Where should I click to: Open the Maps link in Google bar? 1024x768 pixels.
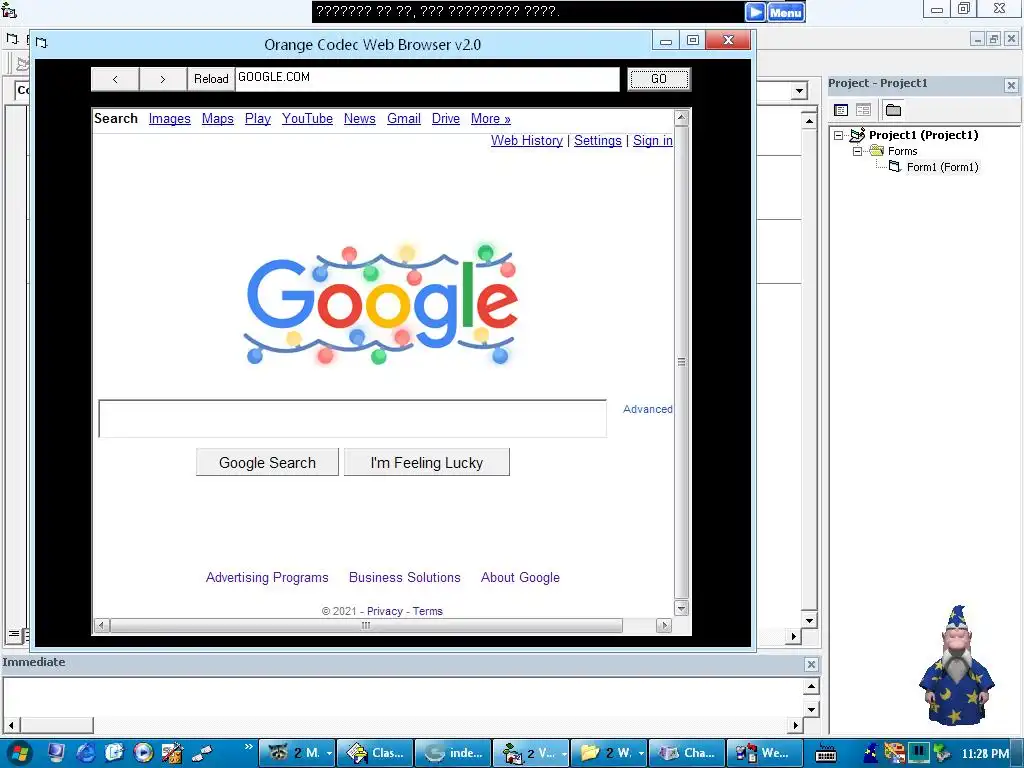tap(217, 118)
